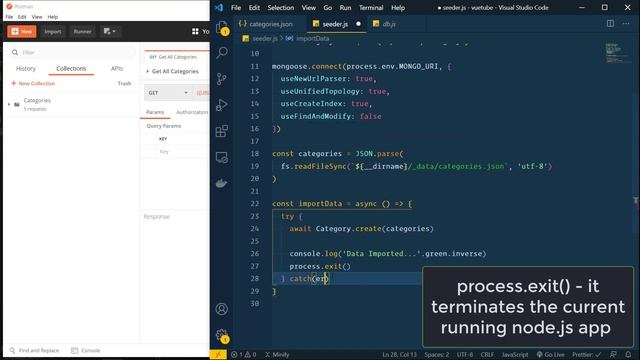Open the VS Code Search panel

222,52
